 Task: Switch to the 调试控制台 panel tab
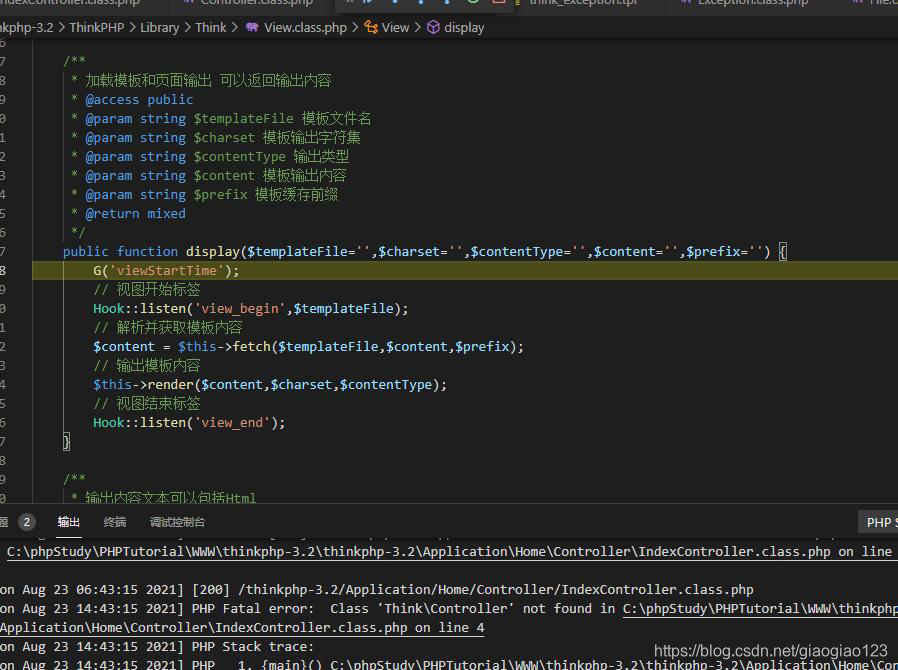[x=177, y=522]
